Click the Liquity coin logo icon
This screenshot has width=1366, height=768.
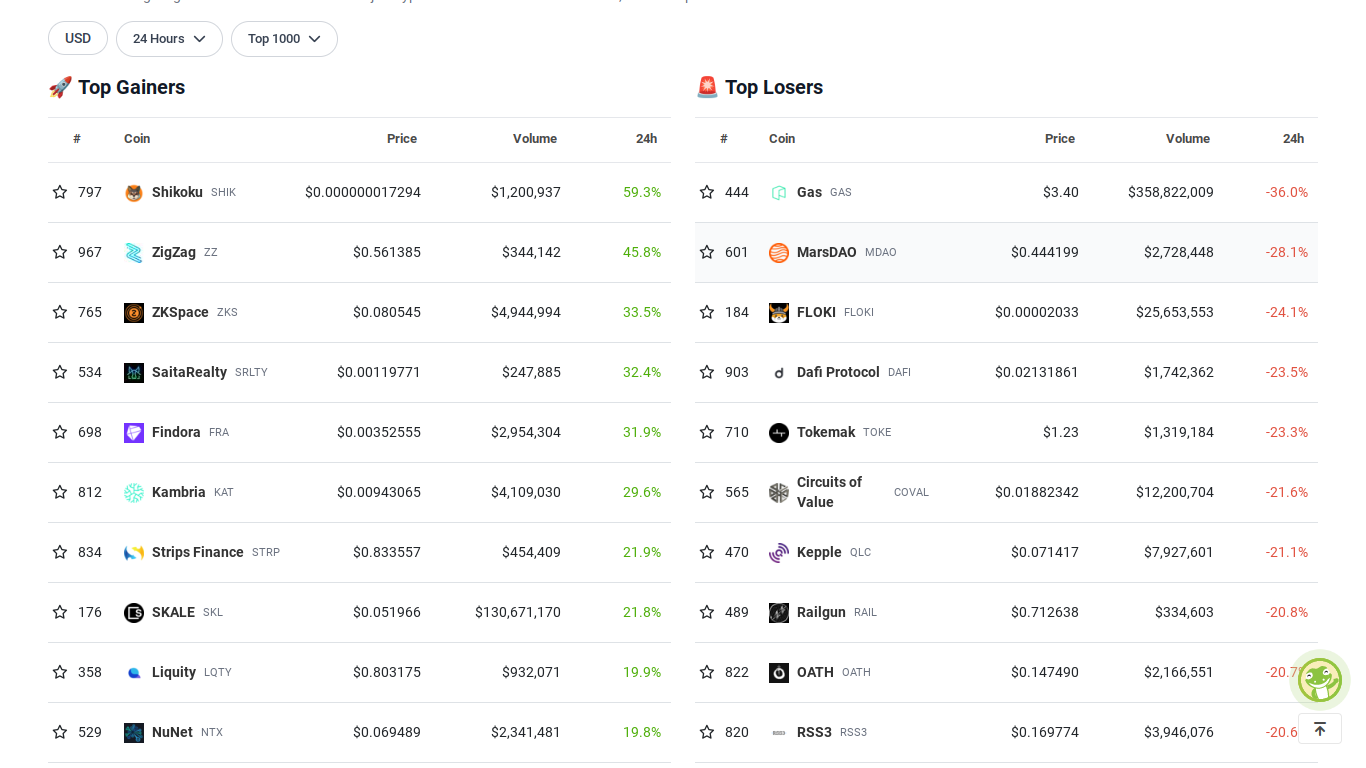134,673
